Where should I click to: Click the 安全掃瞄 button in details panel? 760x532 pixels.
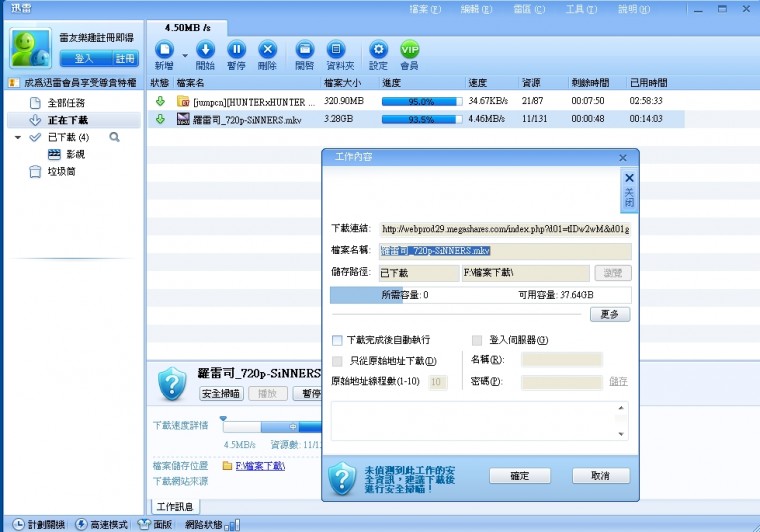pos(221,393)
